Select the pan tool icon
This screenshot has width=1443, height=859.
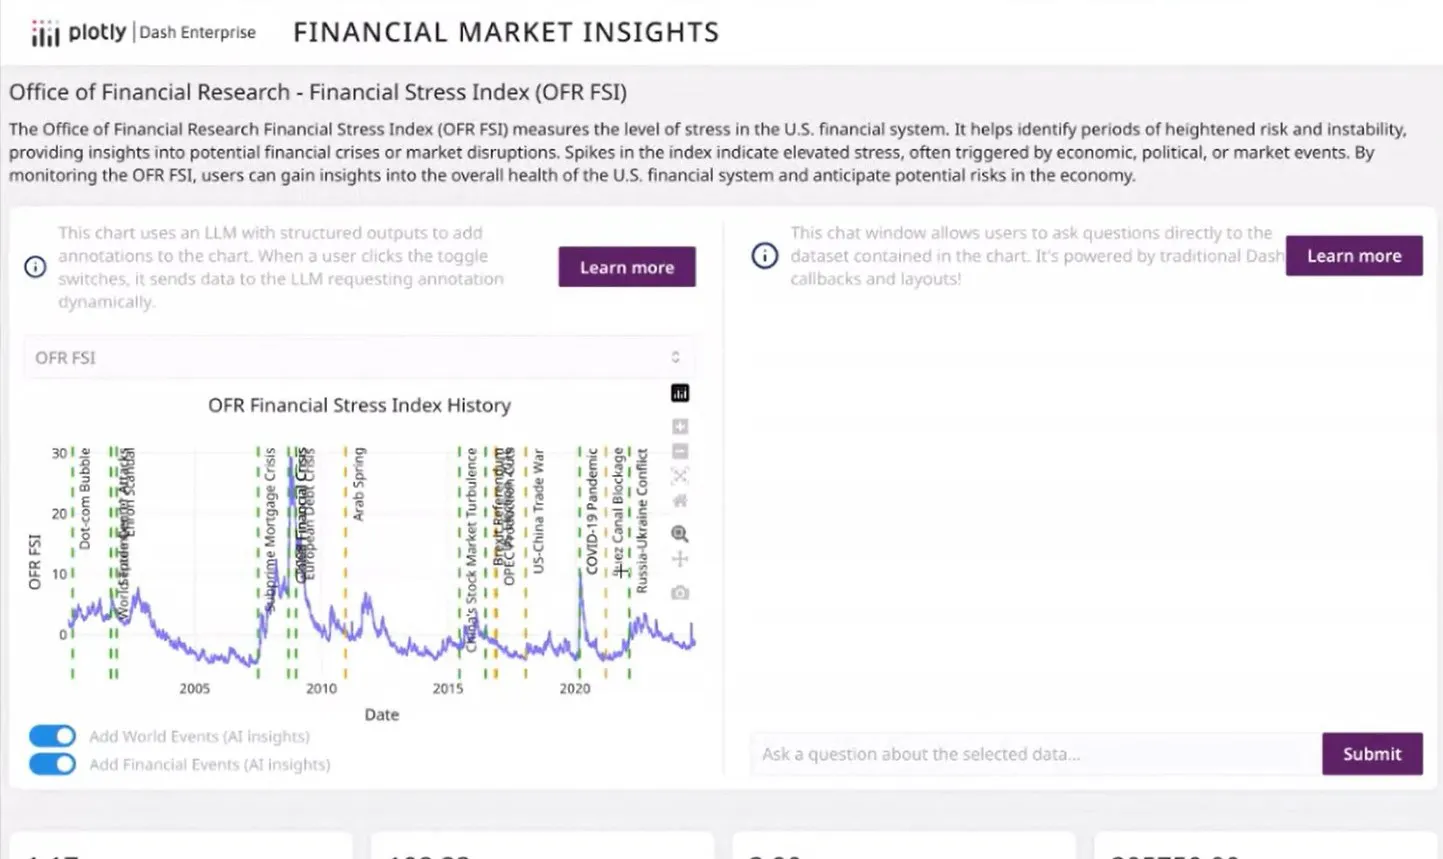680,559
